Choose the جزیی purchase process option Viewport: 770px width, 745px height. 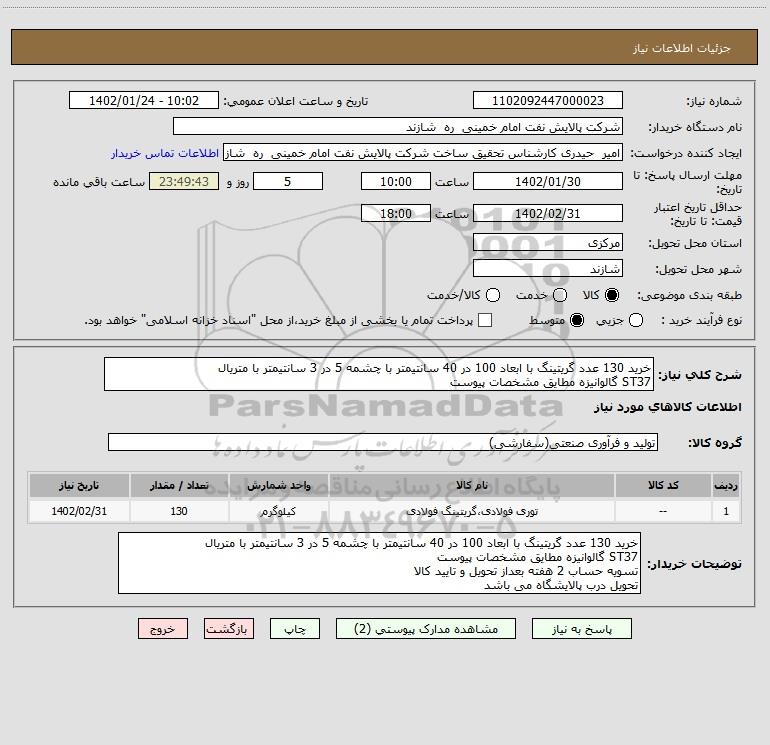coord(635,320)
